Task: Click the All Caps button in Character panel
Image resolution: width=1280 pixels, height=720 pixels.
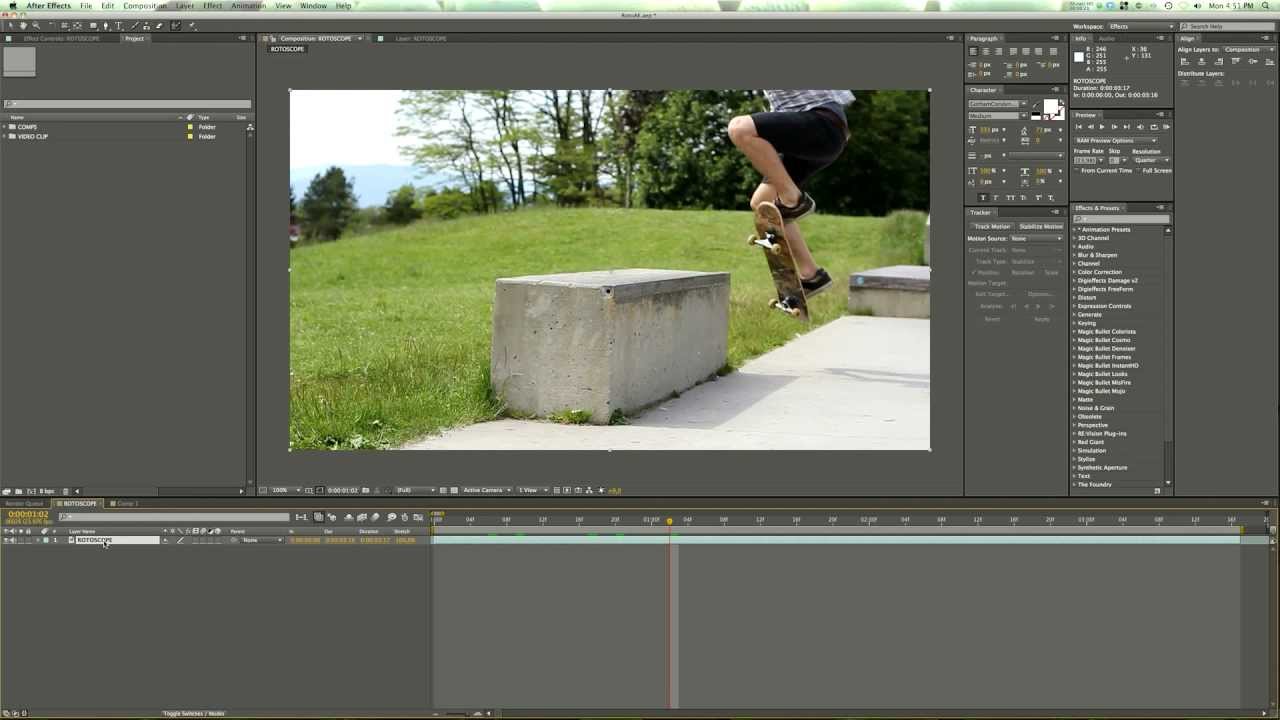Action: [x=1010, y=197]
